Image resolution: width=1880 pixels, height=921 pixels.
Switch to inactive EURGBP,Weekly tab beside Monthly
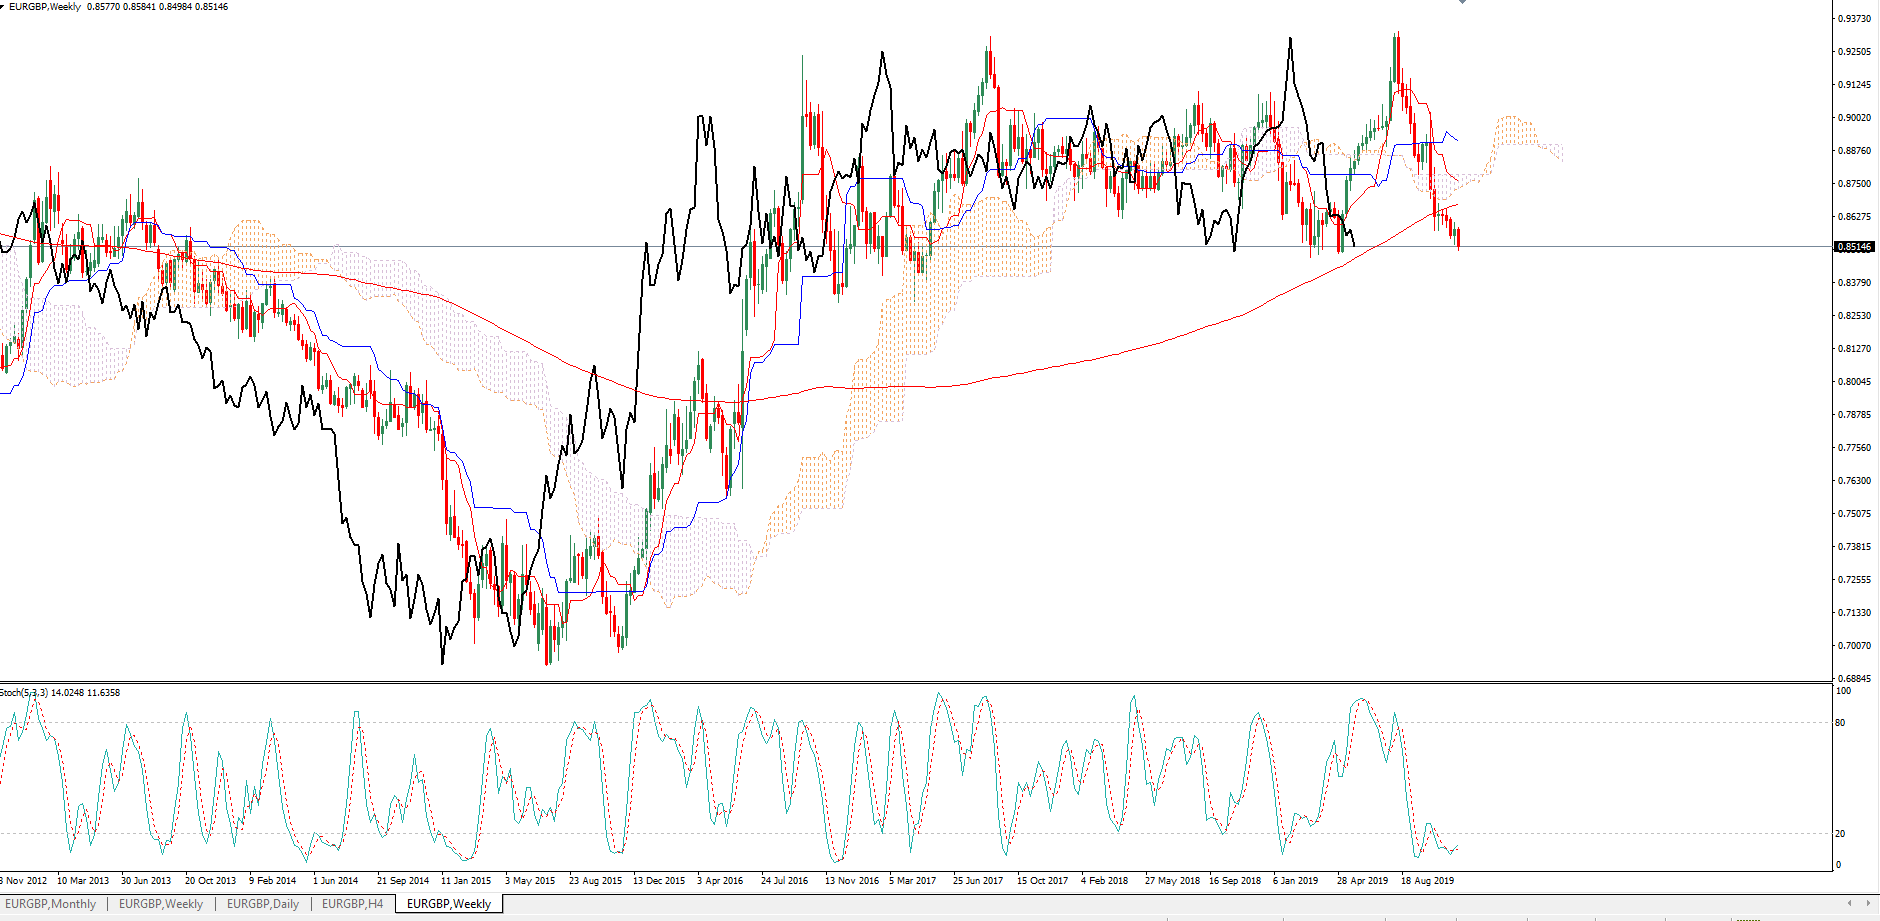click(161, 904)
